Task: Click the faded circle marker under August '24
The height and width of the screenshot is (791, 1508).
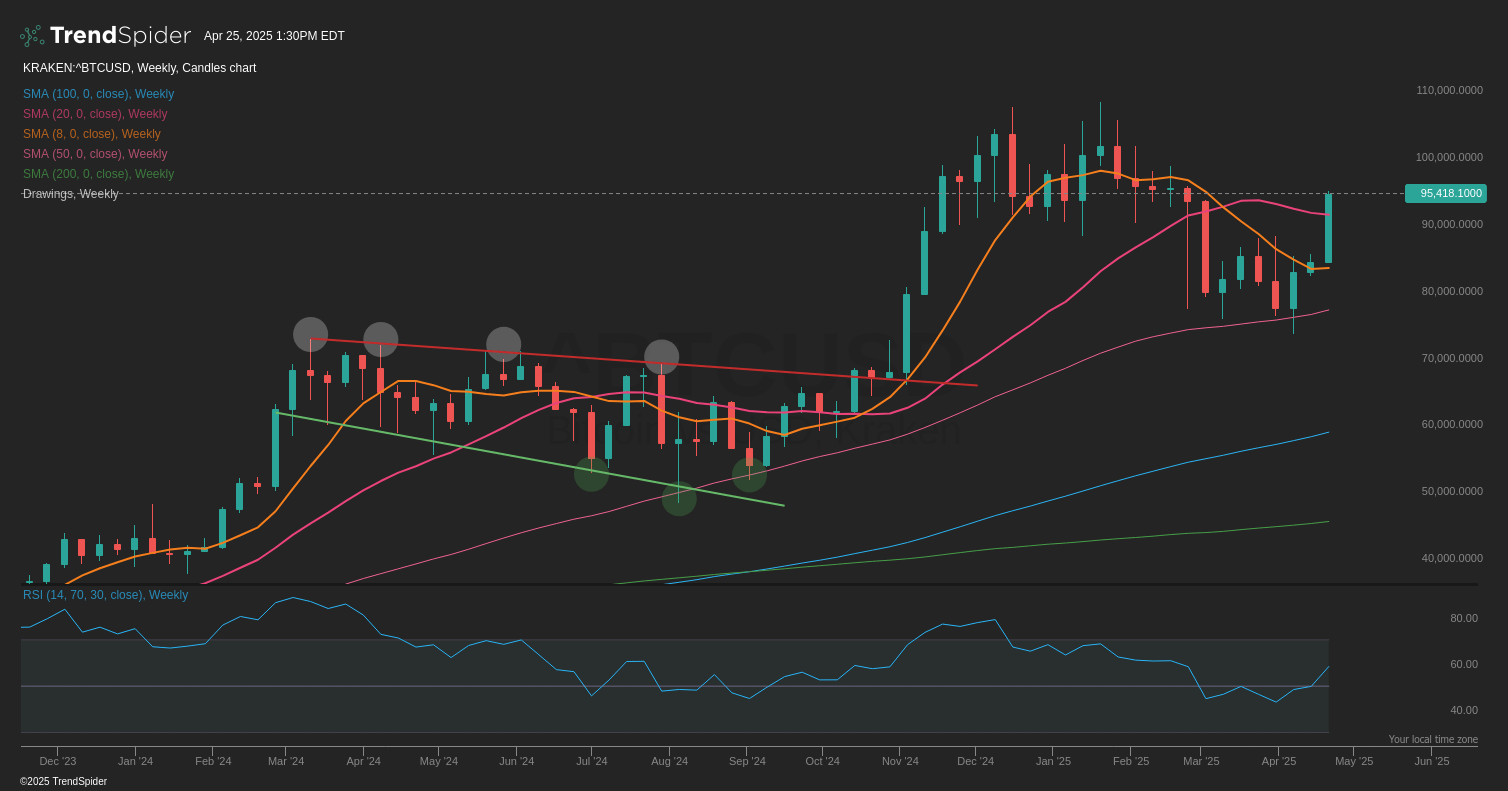Action: (679, 500)
